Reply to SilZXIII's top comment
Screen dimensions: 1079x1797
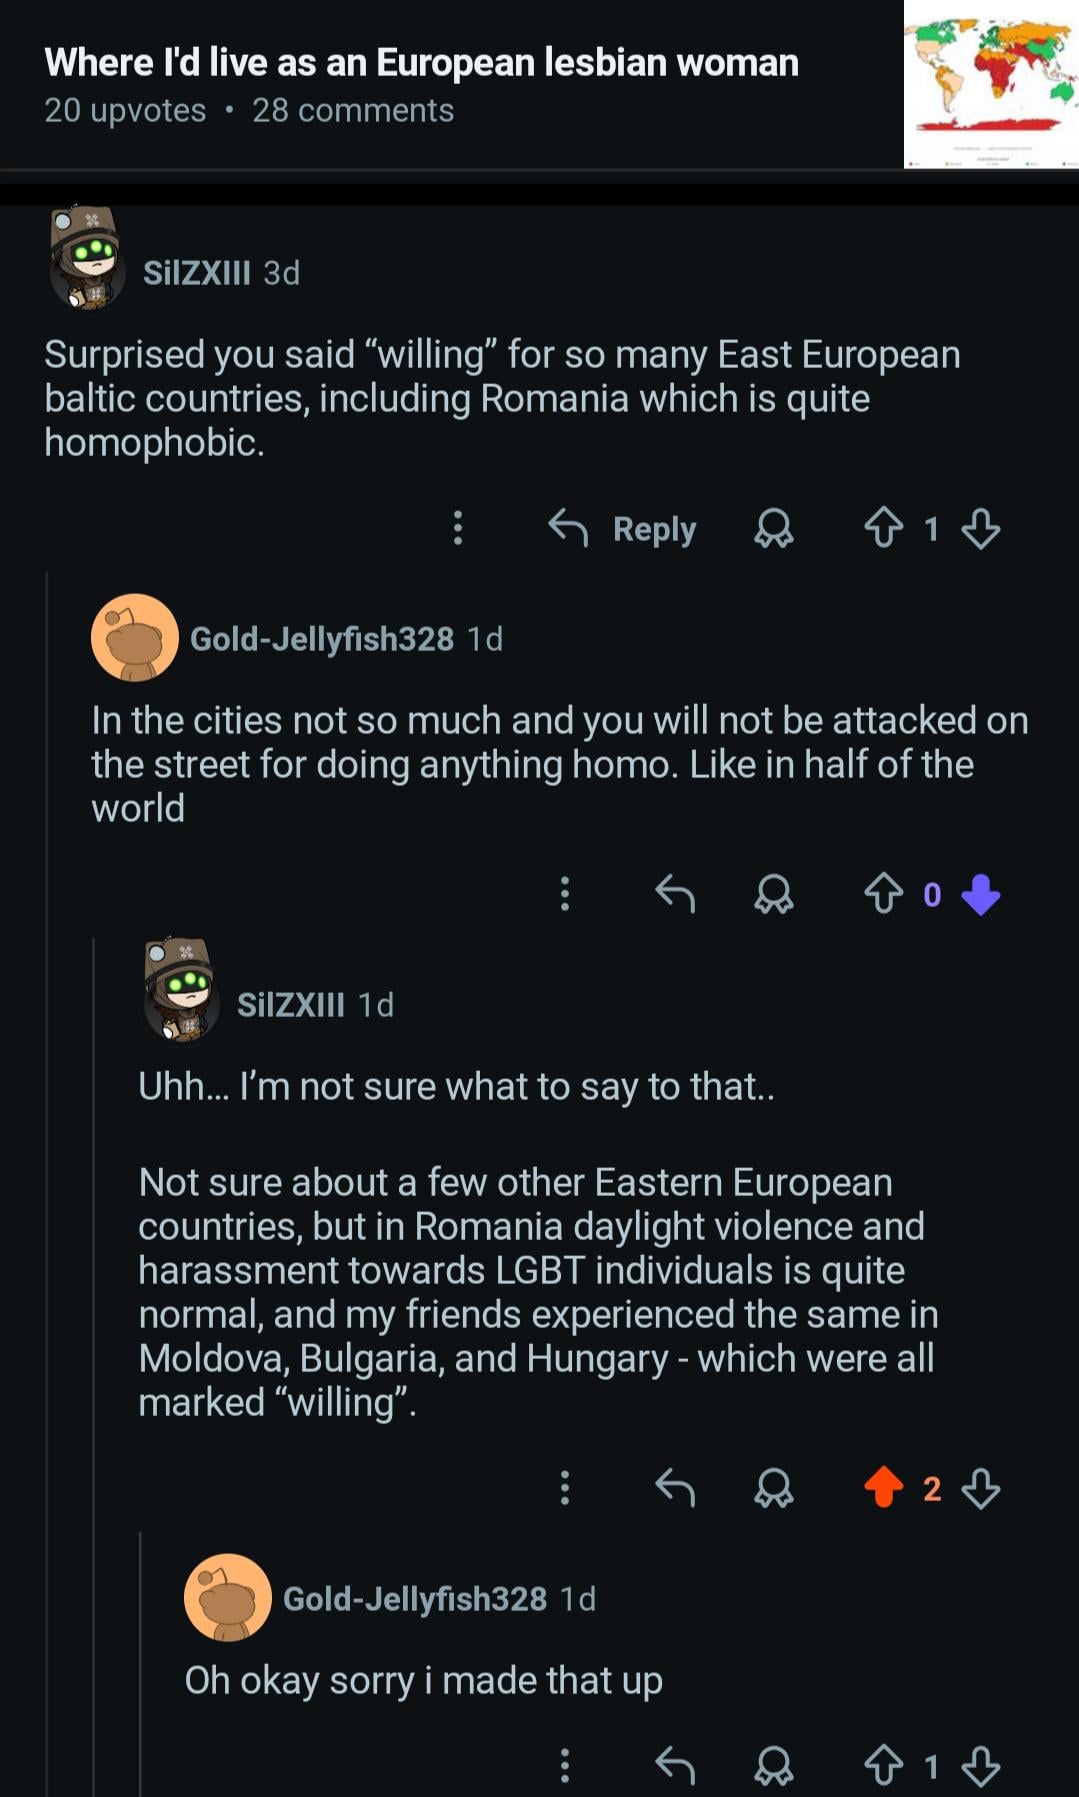(623, 528)
